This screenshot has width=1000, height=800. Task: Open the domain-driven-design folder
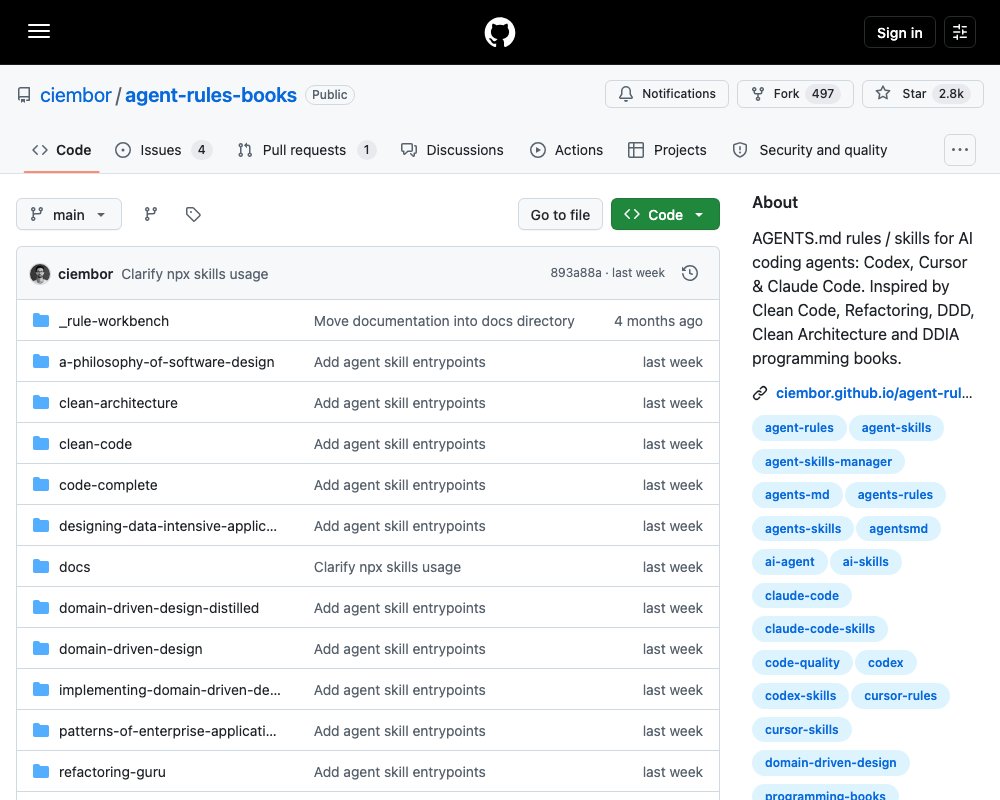click(130, 649)
